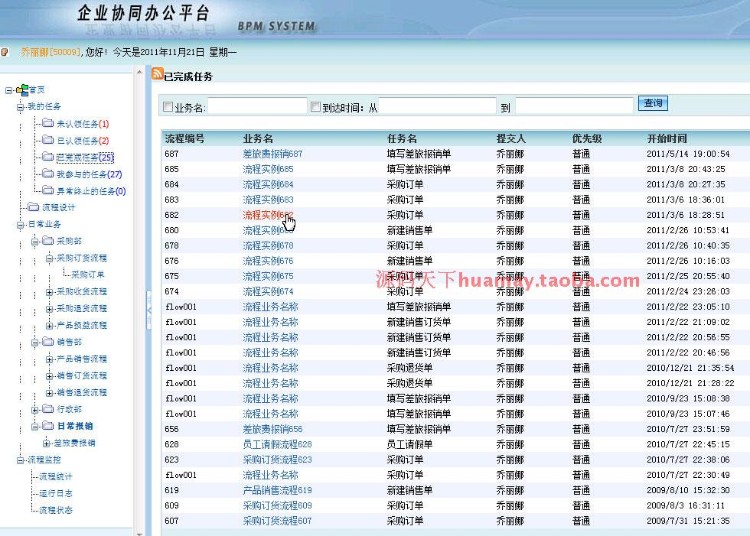Click the 任务名 column header

pos(402,139)
